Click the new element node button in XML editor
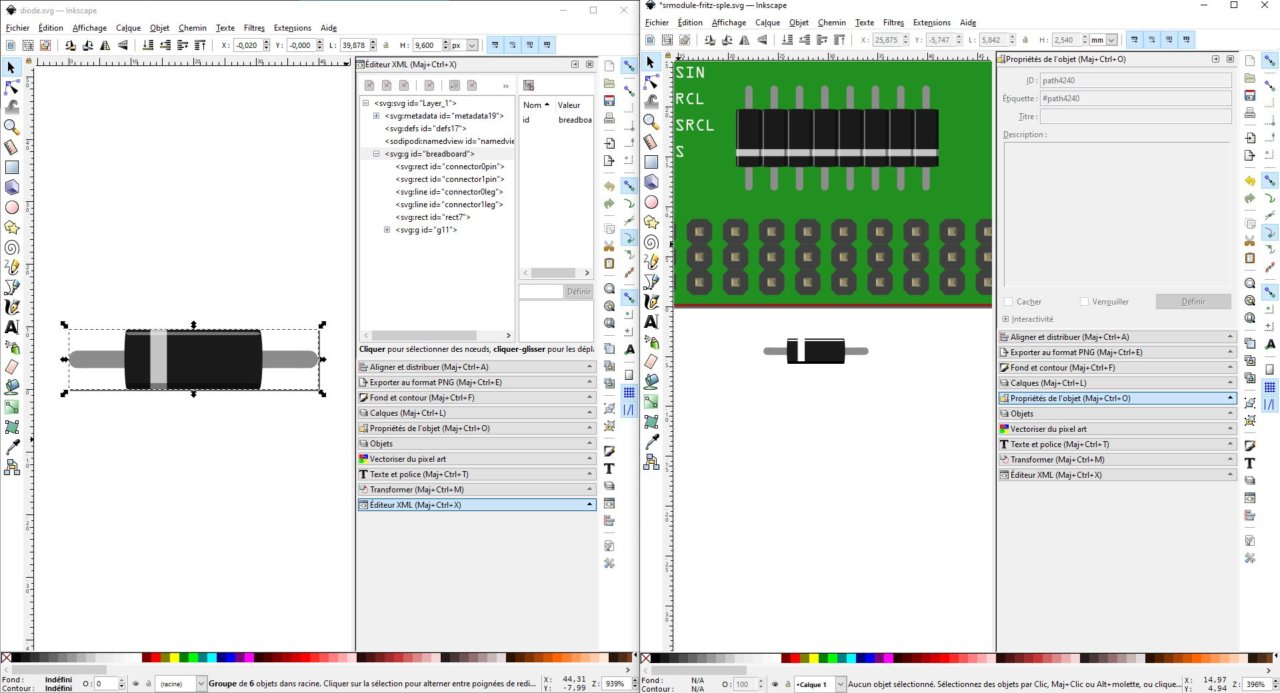1280x693 pixels. pos(371,85)
